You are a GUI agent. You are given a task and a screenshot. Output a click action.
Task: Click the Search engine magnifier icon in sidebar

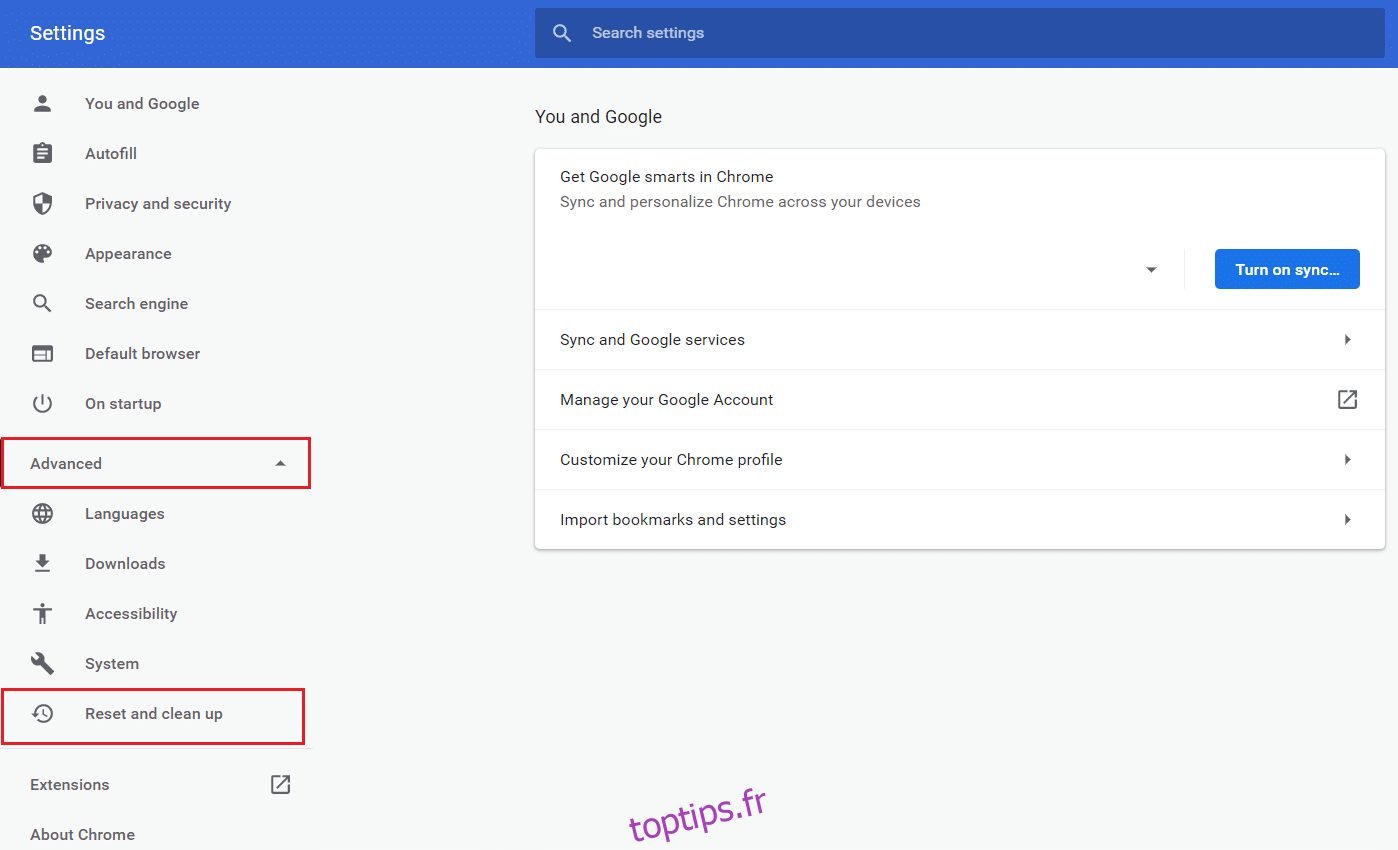click(x=42, y=303)
